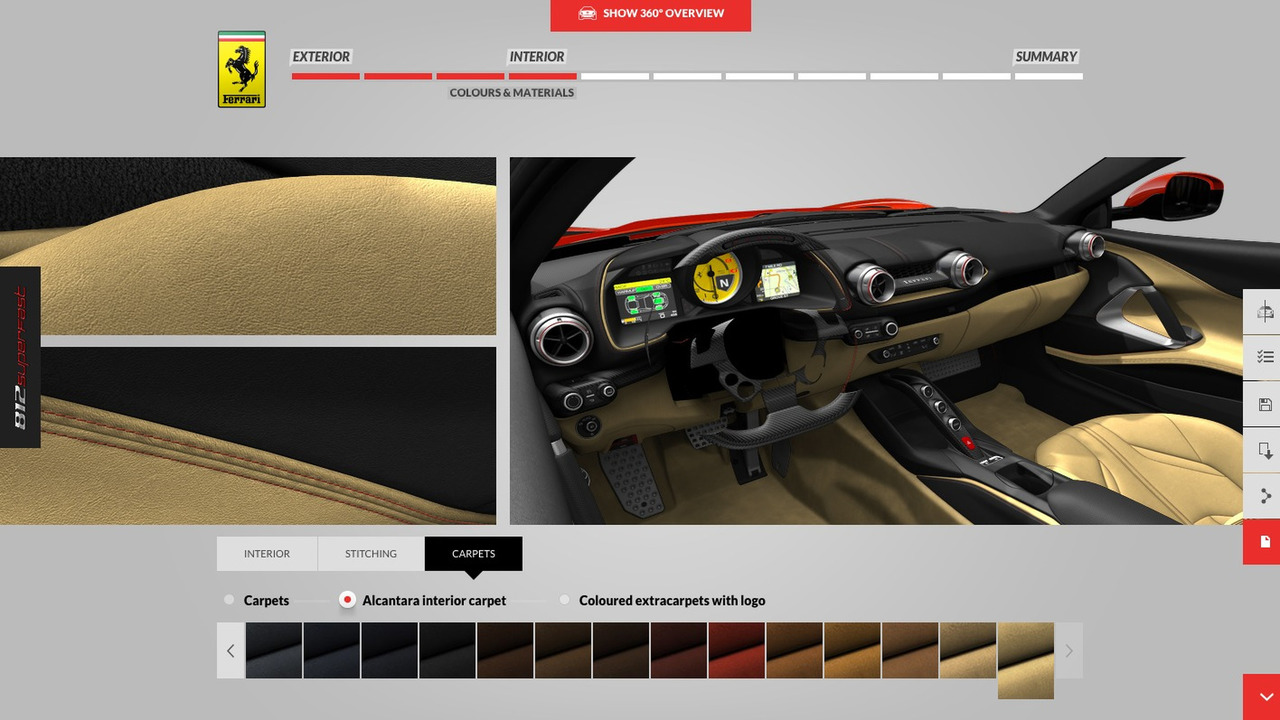This screenshot has height=720, width=1280.
Task: Click the vertical 812 Superfast side badge
Action: 20,357
